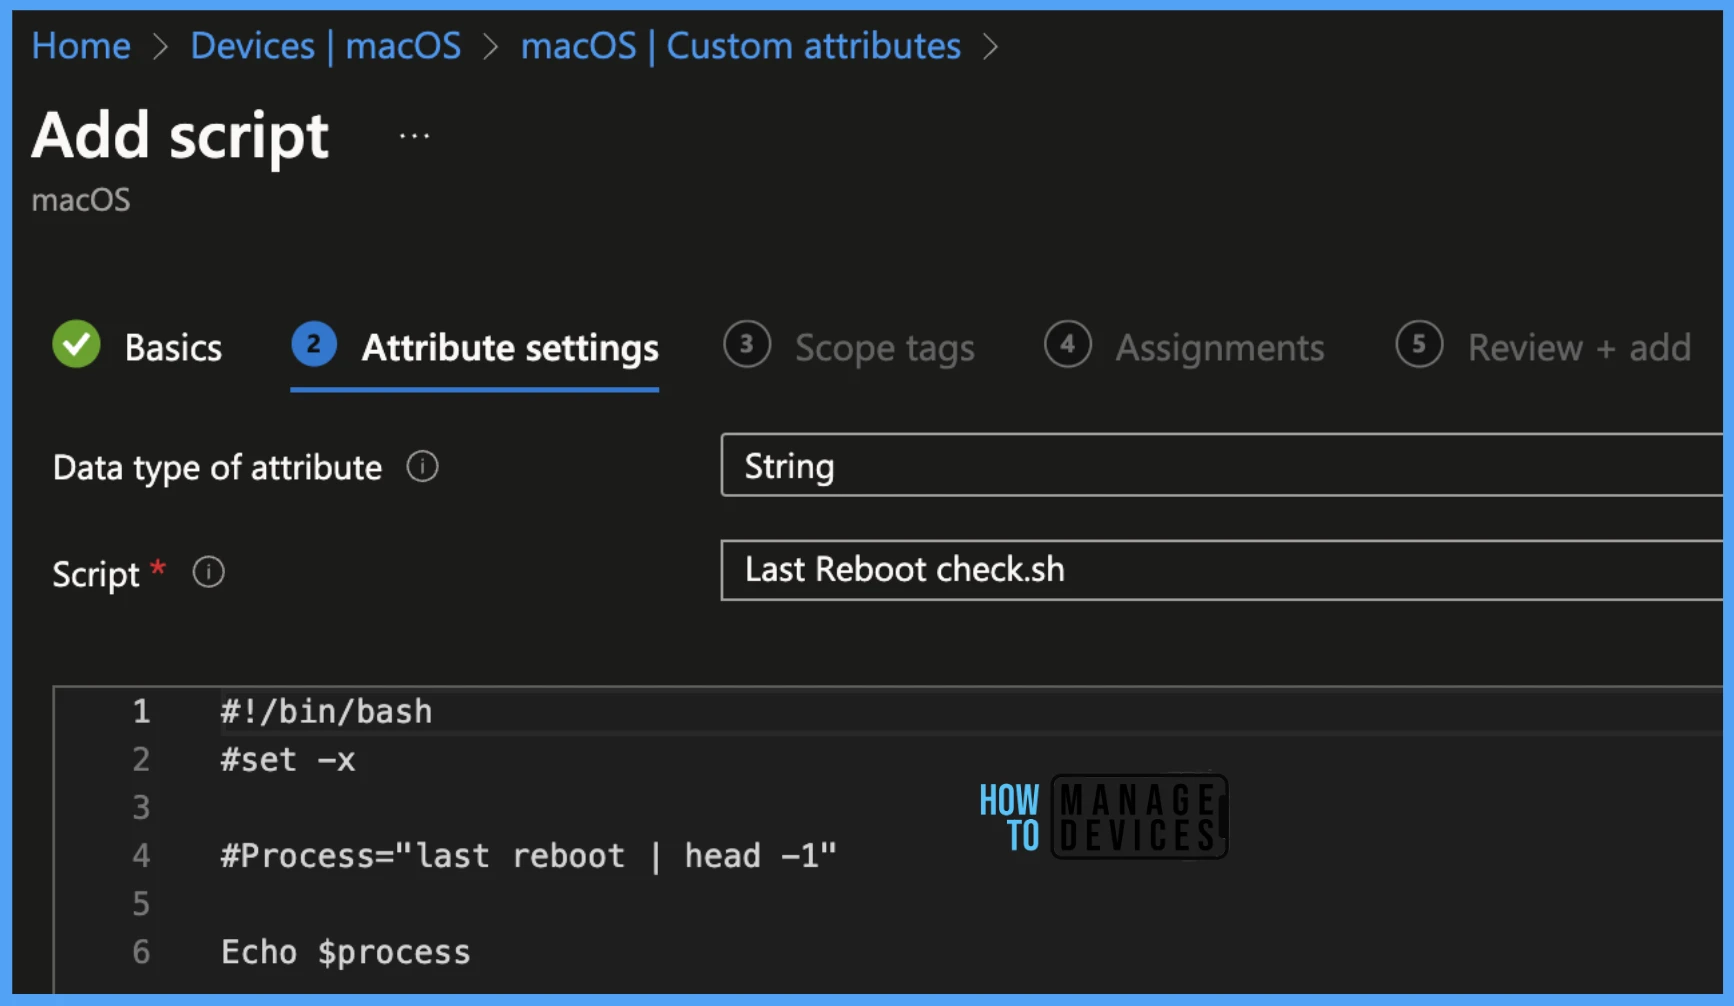
Task: Click line number 1 in the editor gutter
Action: 141,712
